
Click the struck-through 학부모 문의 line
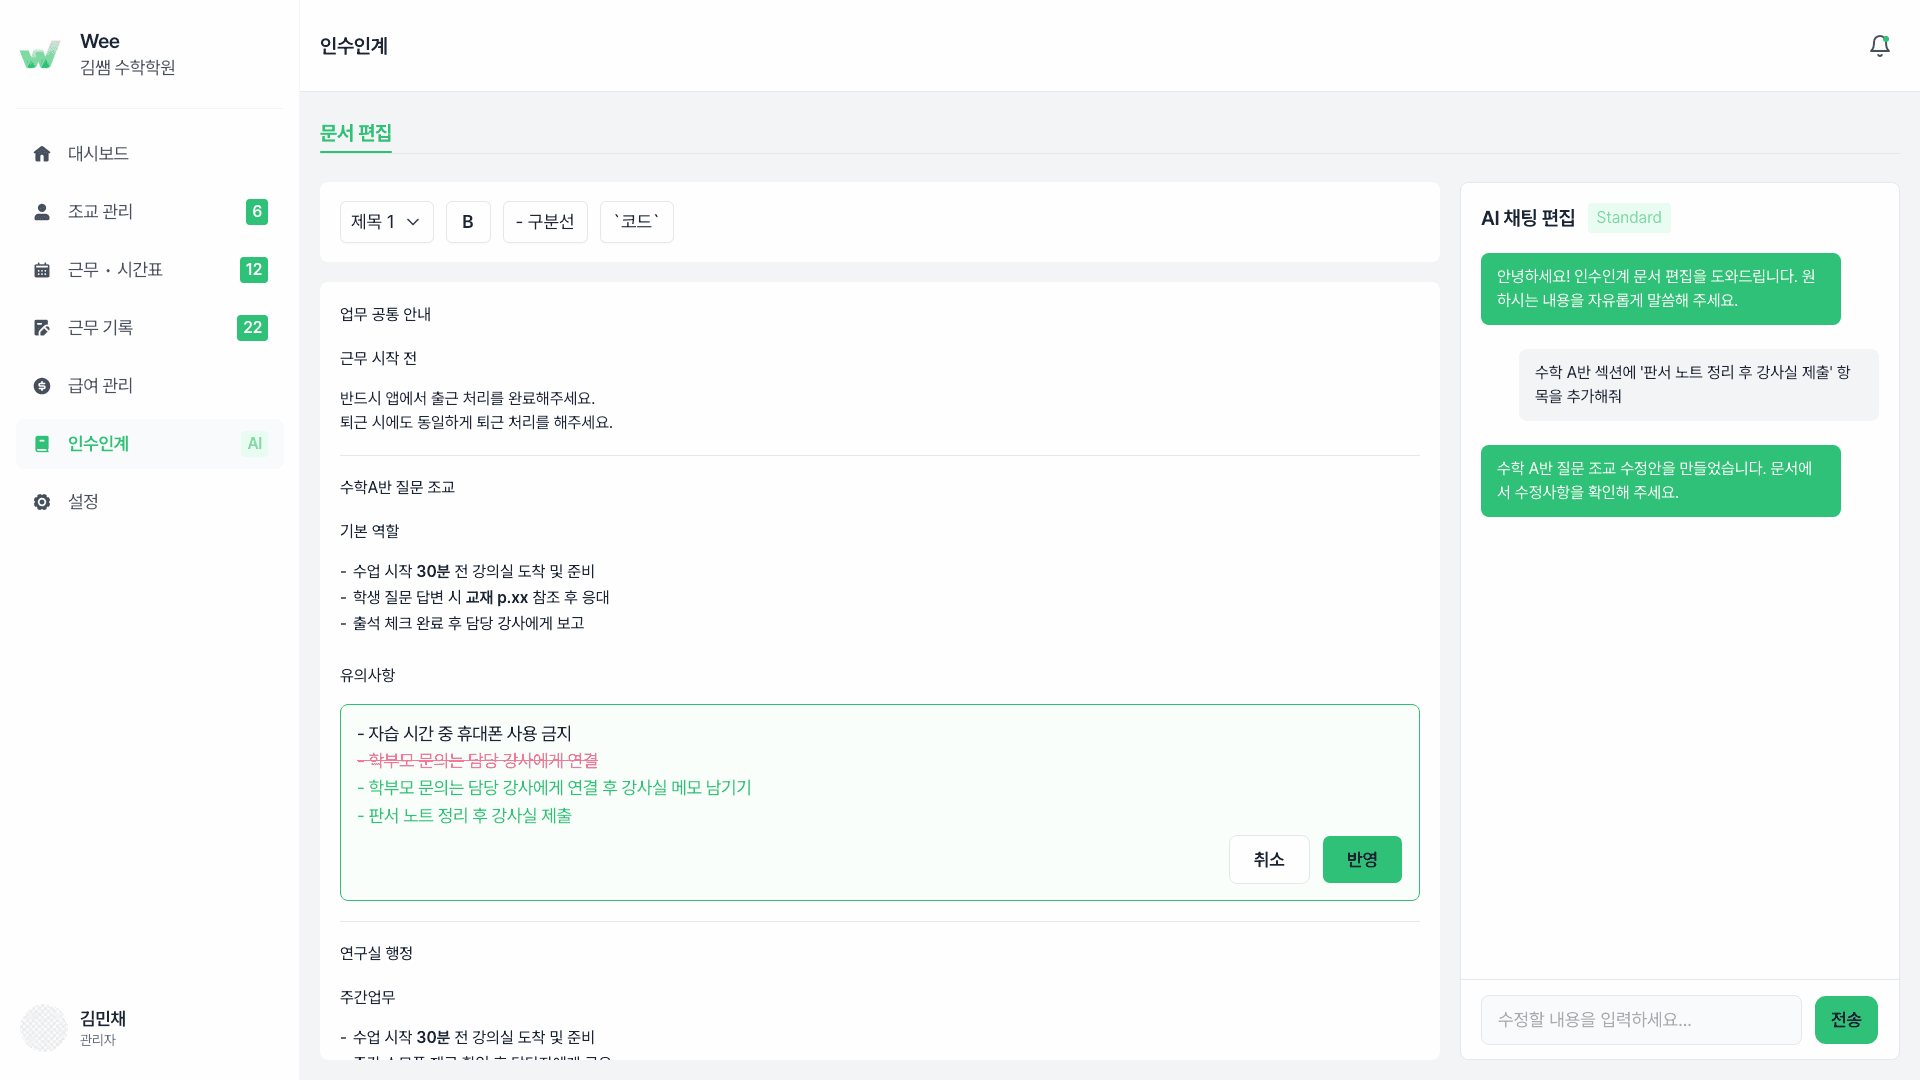pos(478,761)
